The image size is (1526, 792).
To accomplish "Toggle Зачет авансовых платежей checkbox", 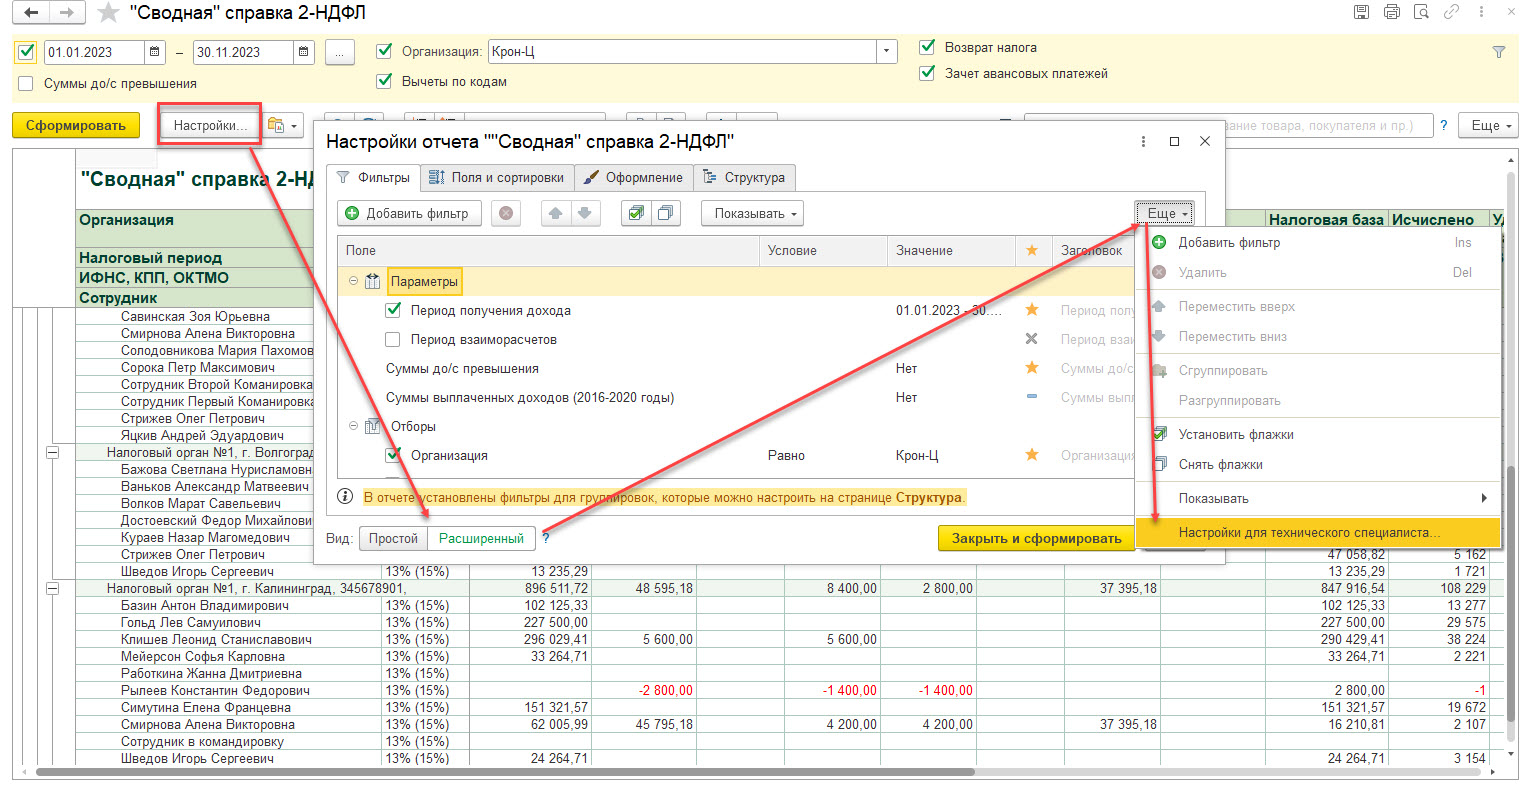I will 927,73.
